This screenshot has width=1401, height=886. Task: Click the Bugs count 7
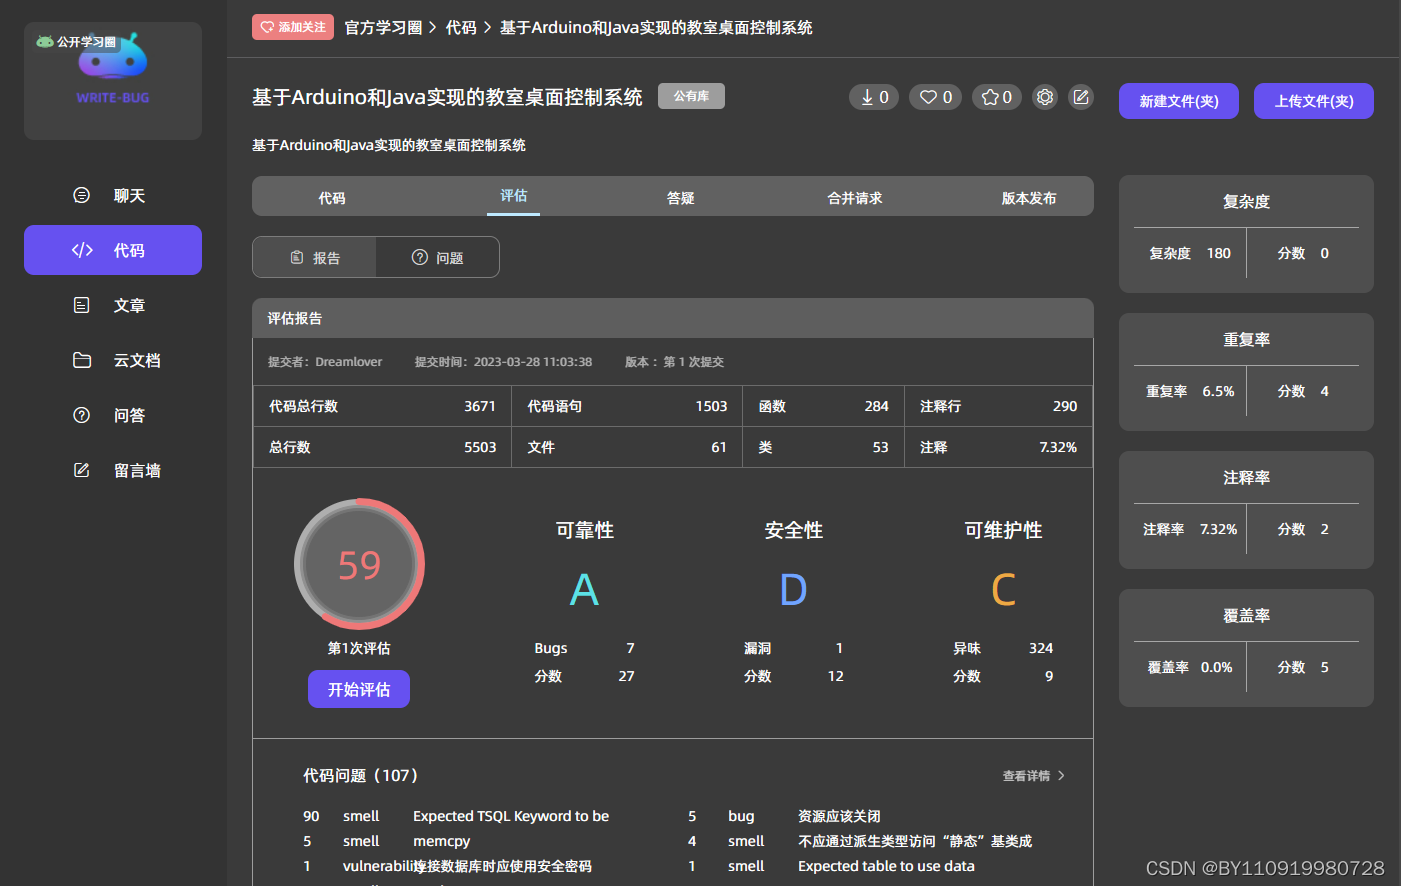point(630,648)
